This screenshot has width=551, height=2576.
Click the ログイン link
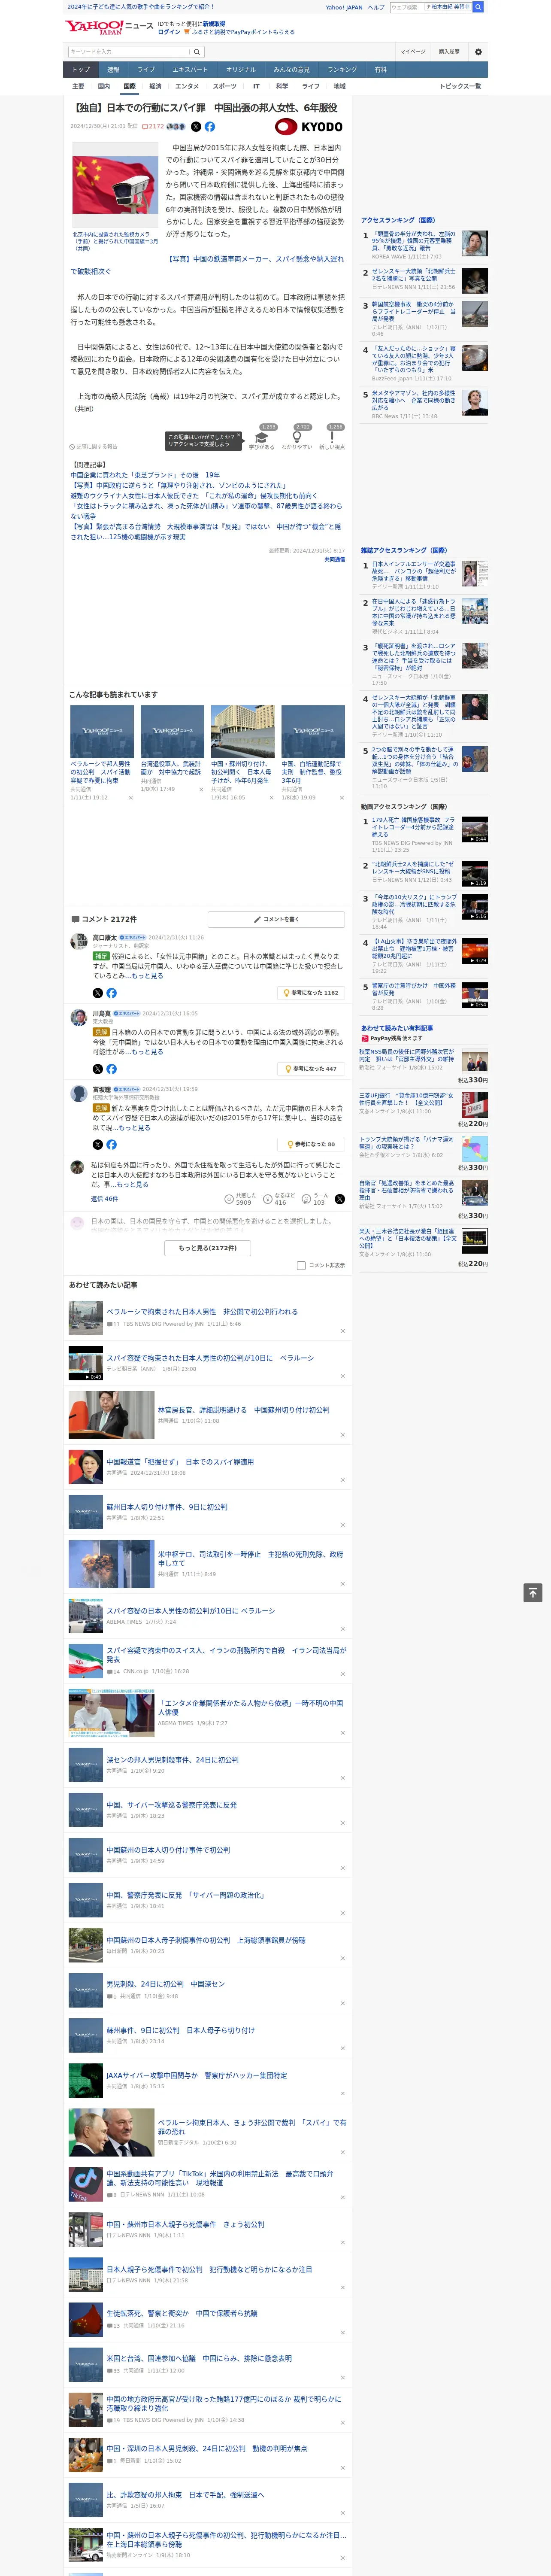(x=169, y=32)
